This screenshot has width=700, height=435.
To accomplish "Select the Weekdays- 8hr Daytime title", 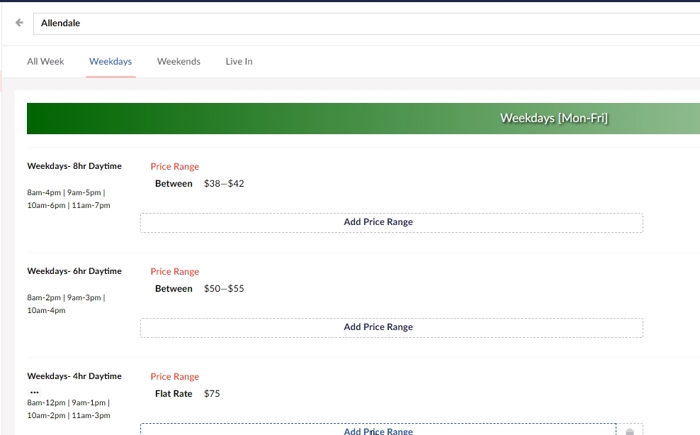I will pos(74,166).
